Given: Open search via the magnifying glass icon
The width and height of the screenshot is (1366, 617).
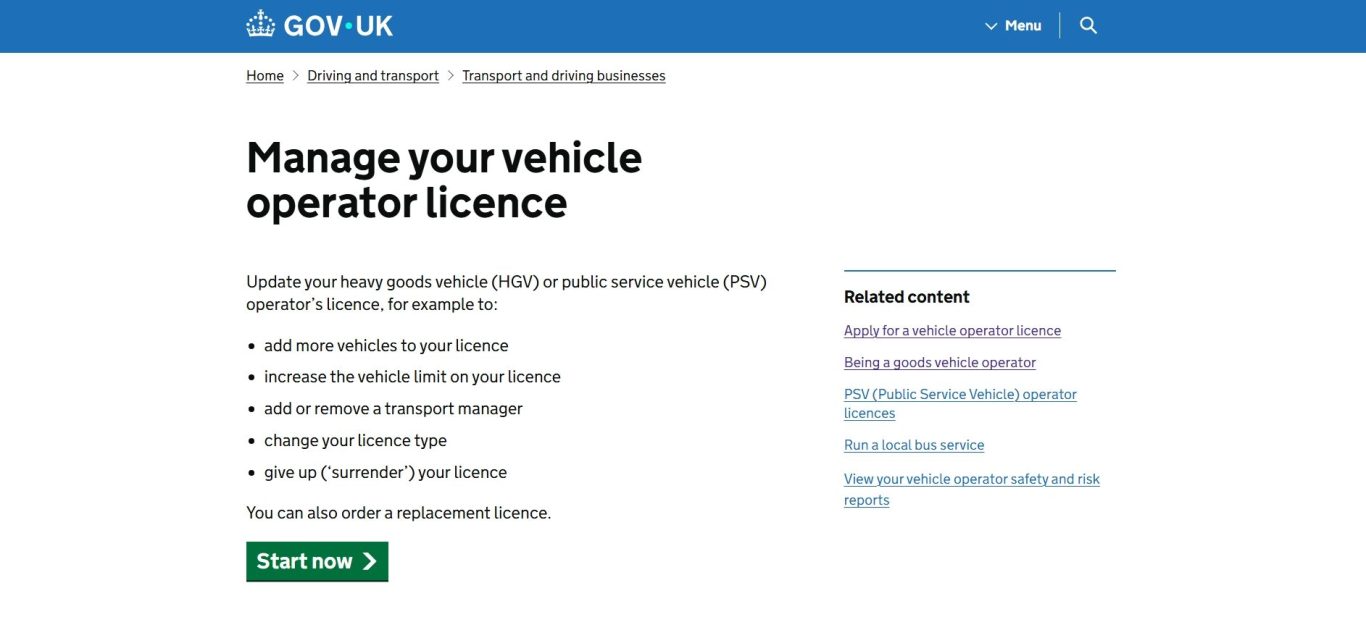Looking at the screenshot, I should click(x=1088, y=25).
